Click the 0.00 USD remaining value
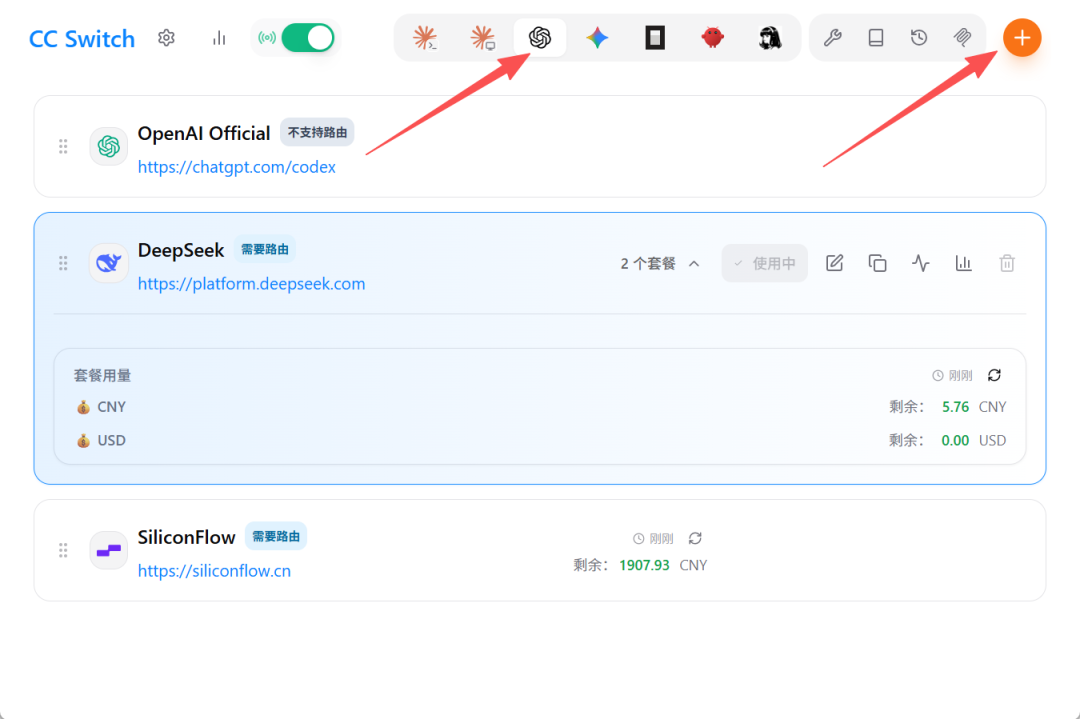Viewport: 1080px width, 719px height. (x=955, y=440)
